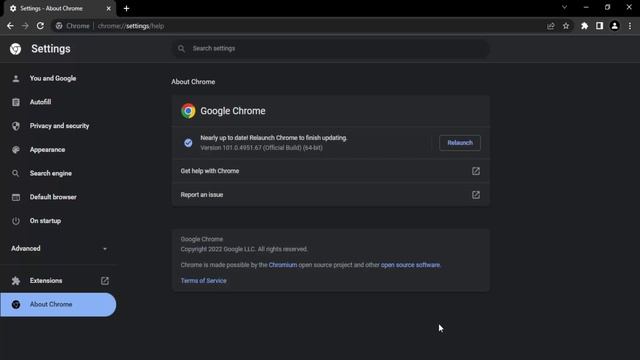Open Privacy and security settings
The width and height of the screenshot is (640, 360).
[x=58, y=126]
